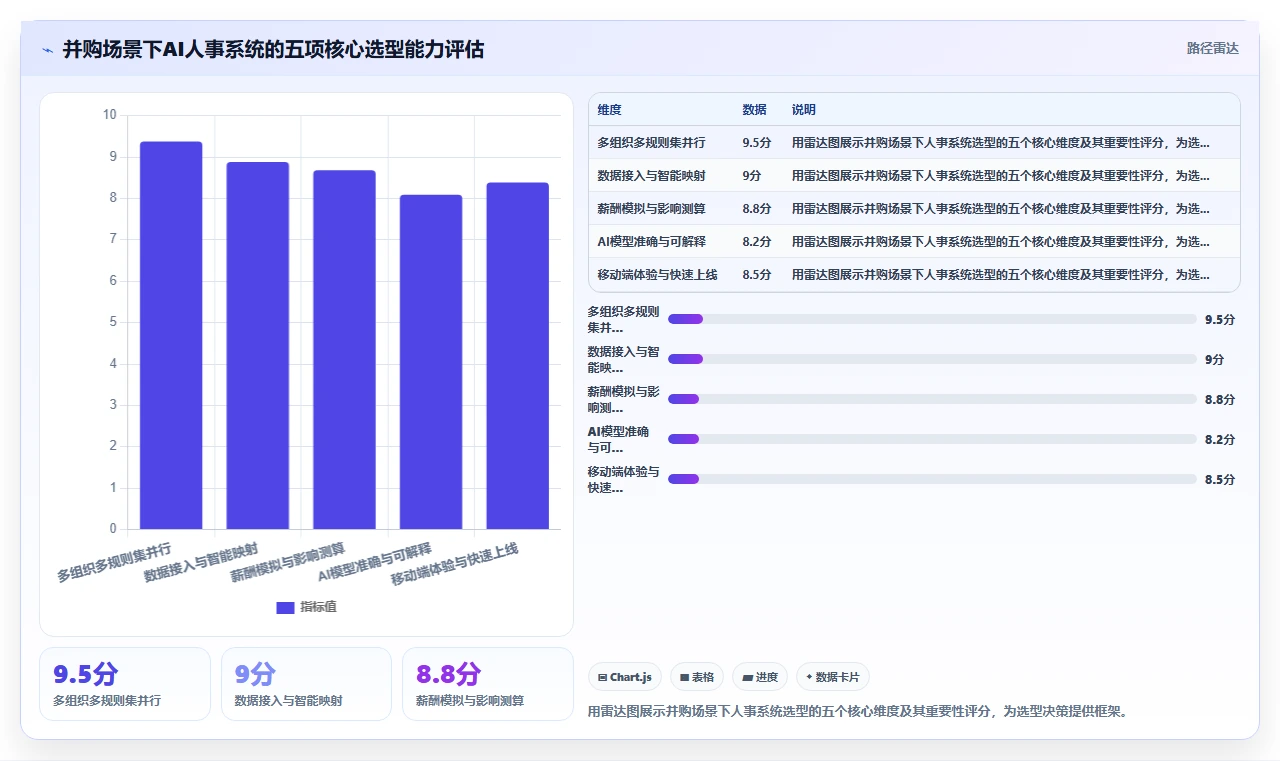Click the Chart.js tag chip
Image resolution: width=1280 pixels, height=761 pixels.
click(625, 677)
